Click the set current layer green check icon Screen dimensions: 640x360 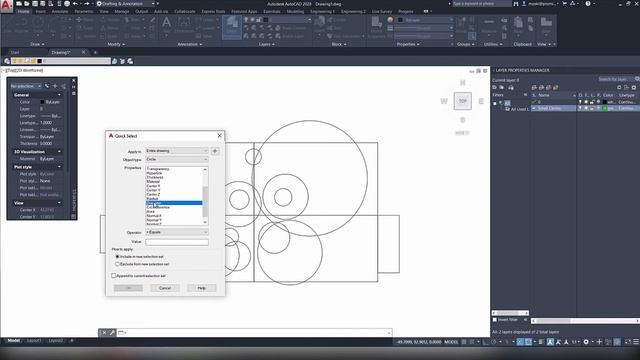(x=556, y=87)
